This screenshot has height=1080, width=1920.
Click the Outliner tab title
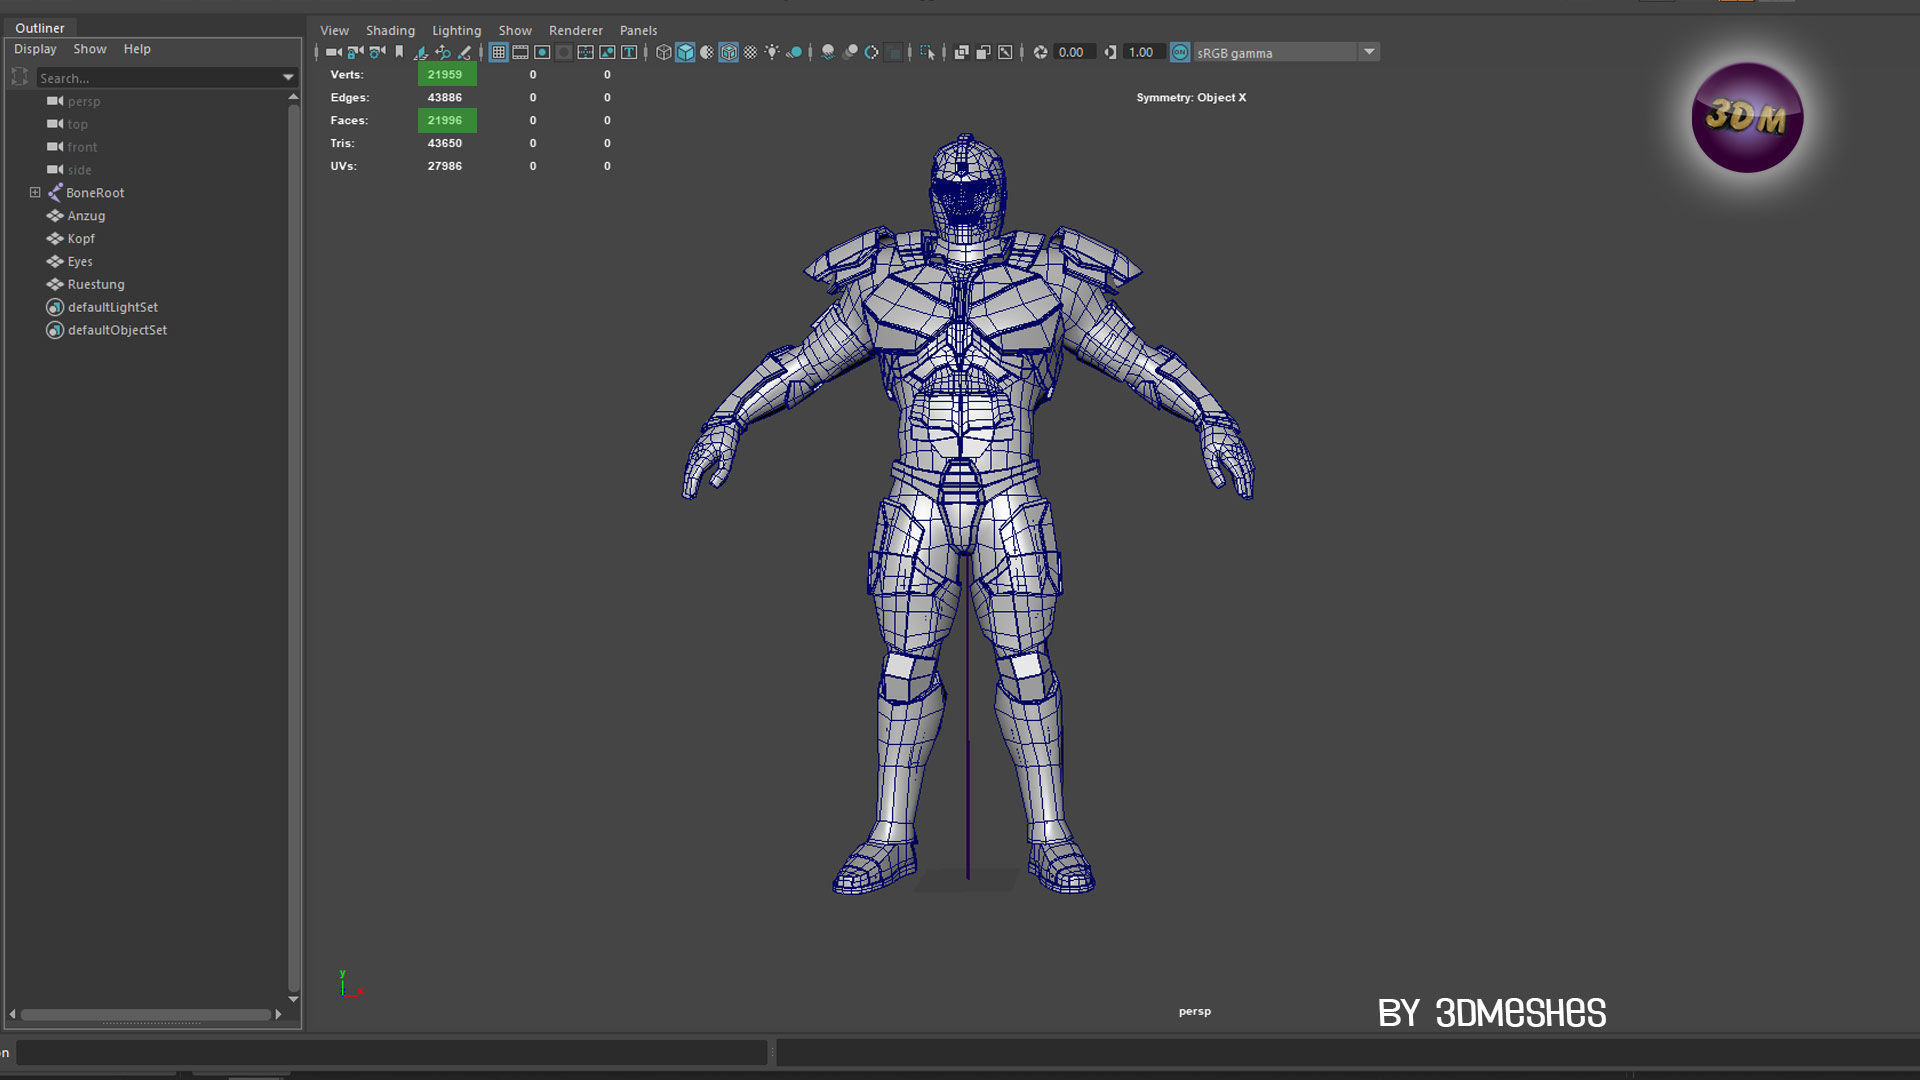[40, 28]
